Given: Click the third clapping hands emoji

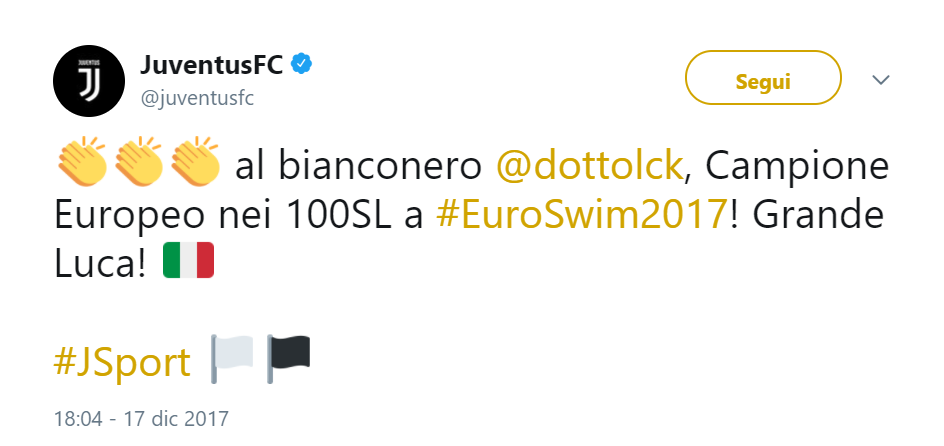Looking at the screenshot, I should [x=194, y=161].
